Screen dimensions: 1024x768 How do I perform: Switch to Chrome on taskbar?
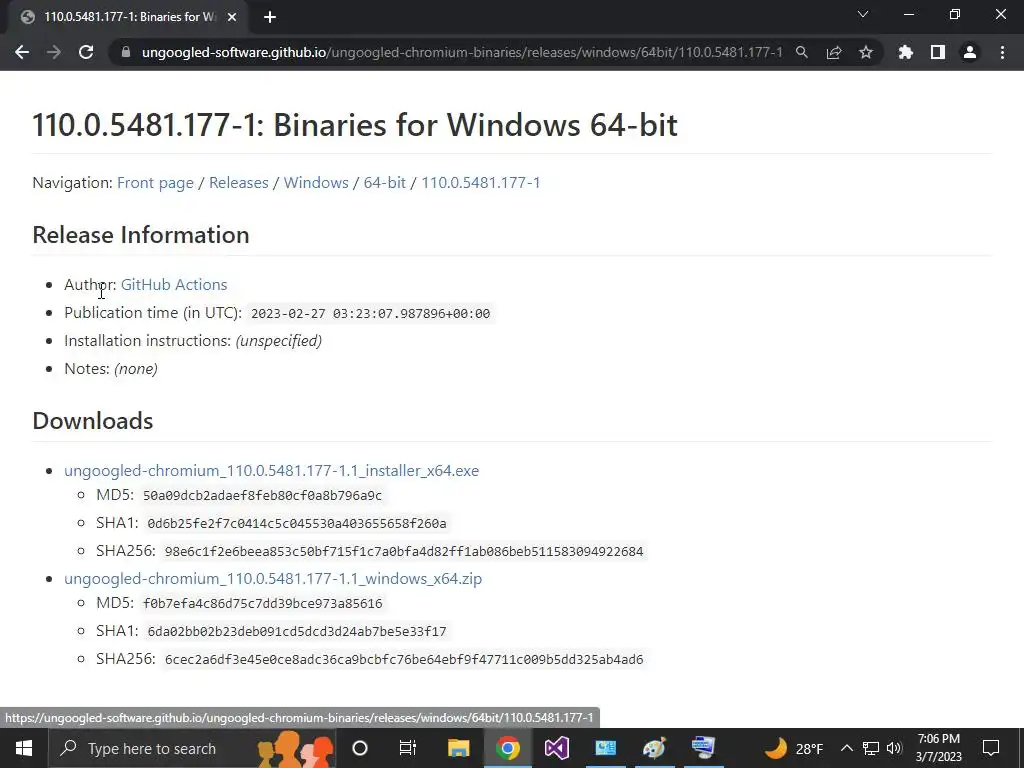pos(507,748)
